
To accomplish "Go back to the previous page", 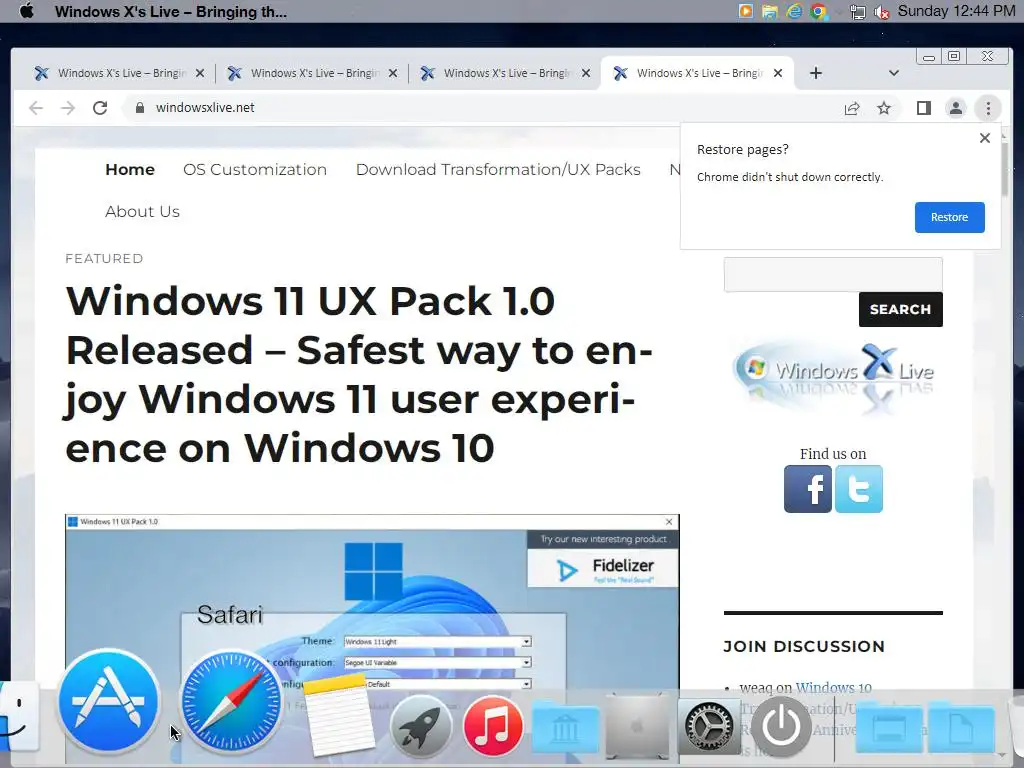I will coord(36,108).
